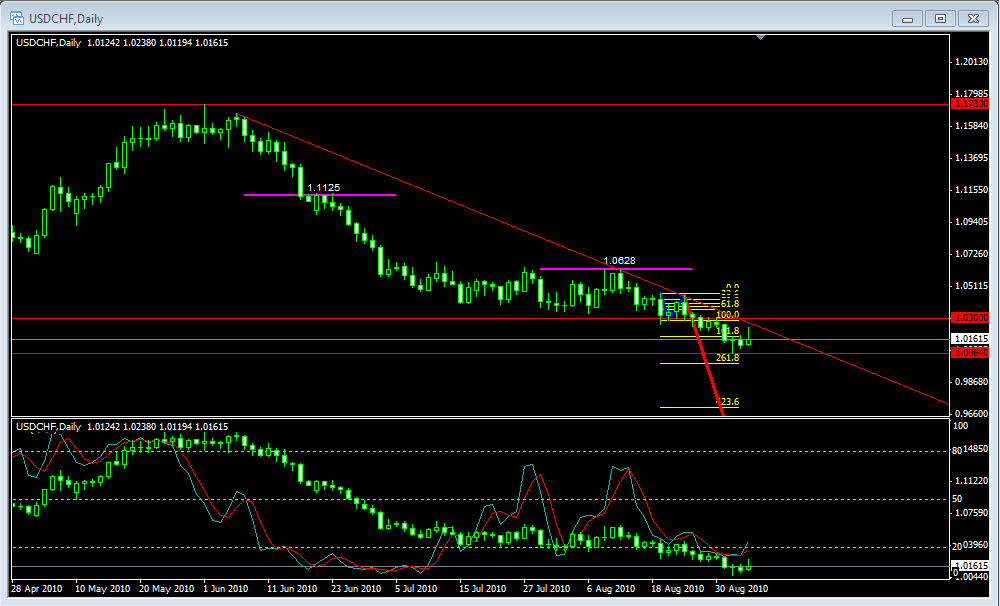The width and height of the screenshot is (1000, 606).
Task: Click the red 1.0300 price level label
Action: [x=971, y=318]
